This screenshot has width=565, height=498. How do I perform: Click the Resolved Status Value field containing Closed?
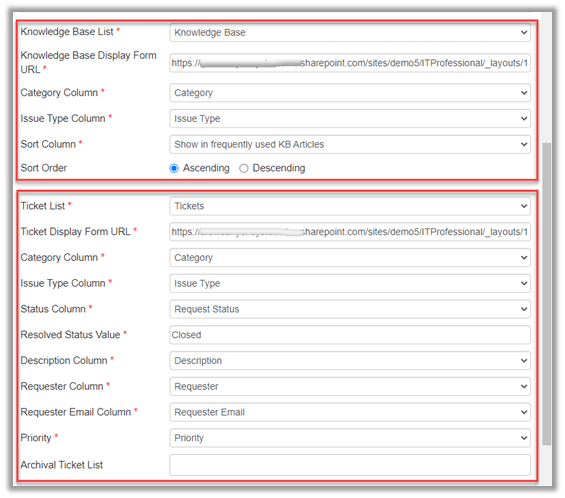point(350,335)
